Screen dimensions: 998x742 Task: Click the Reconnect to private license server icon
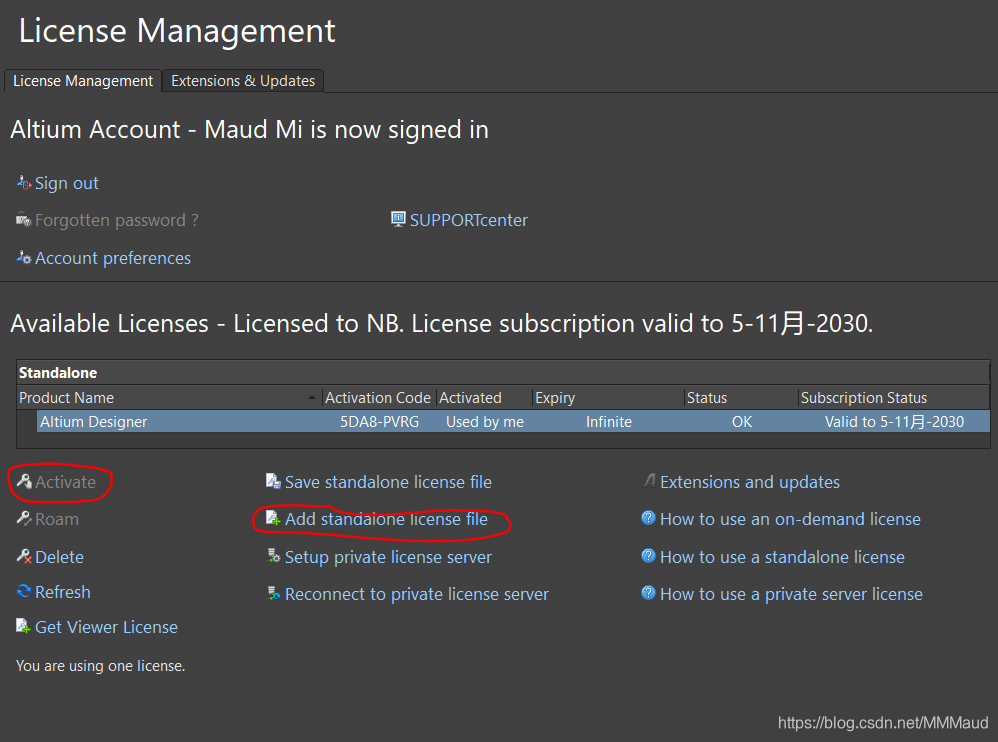point(273,594)
